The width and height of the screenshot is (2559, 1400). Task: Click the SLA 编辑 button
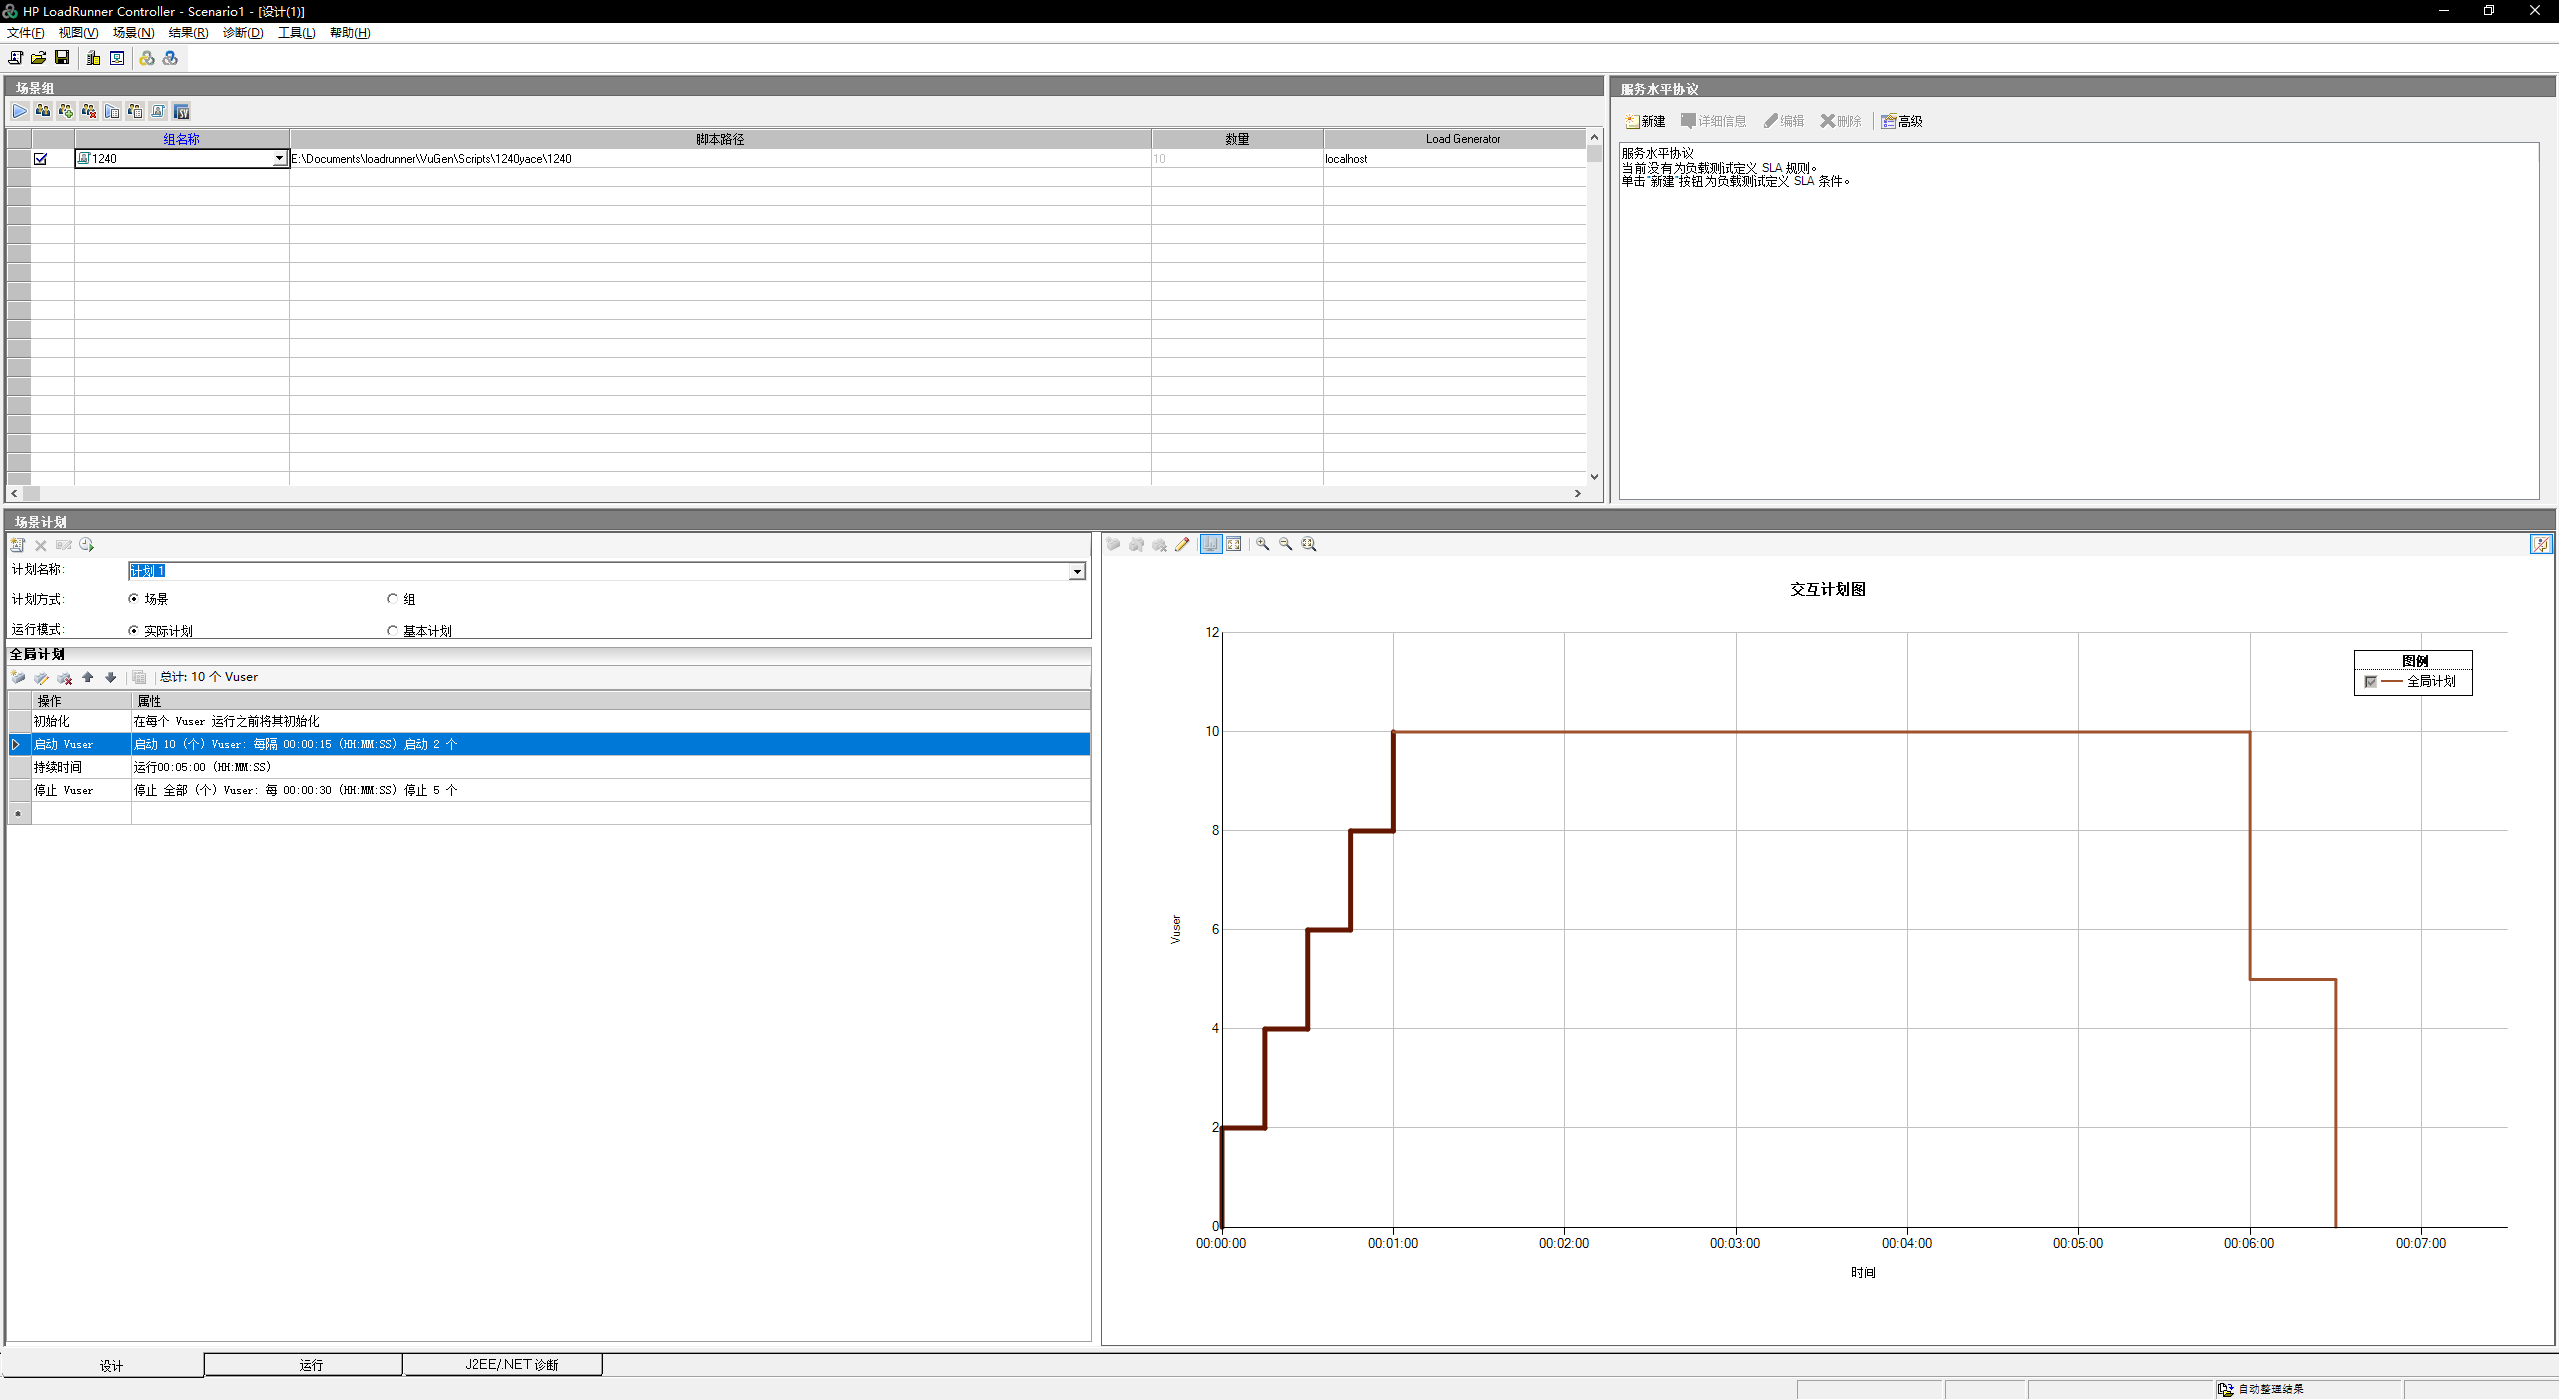pyautogui.click(x=1784, y=121)
